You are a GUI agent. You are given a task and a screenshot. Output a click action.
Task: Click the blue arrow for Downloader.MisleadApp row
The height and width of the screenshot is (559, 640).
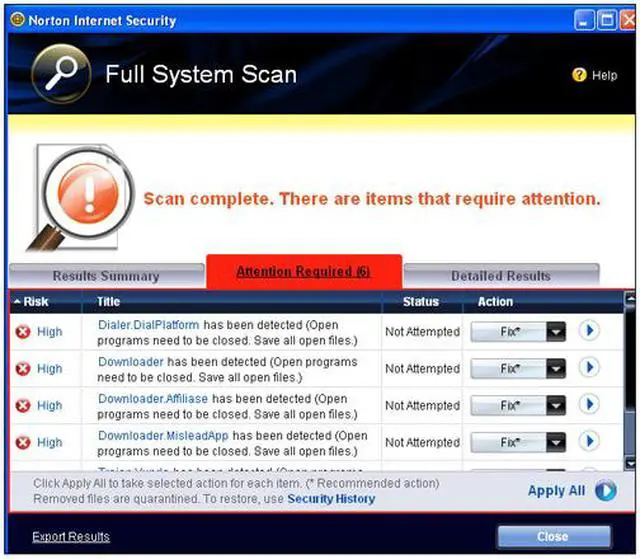(x=589, y=442)
